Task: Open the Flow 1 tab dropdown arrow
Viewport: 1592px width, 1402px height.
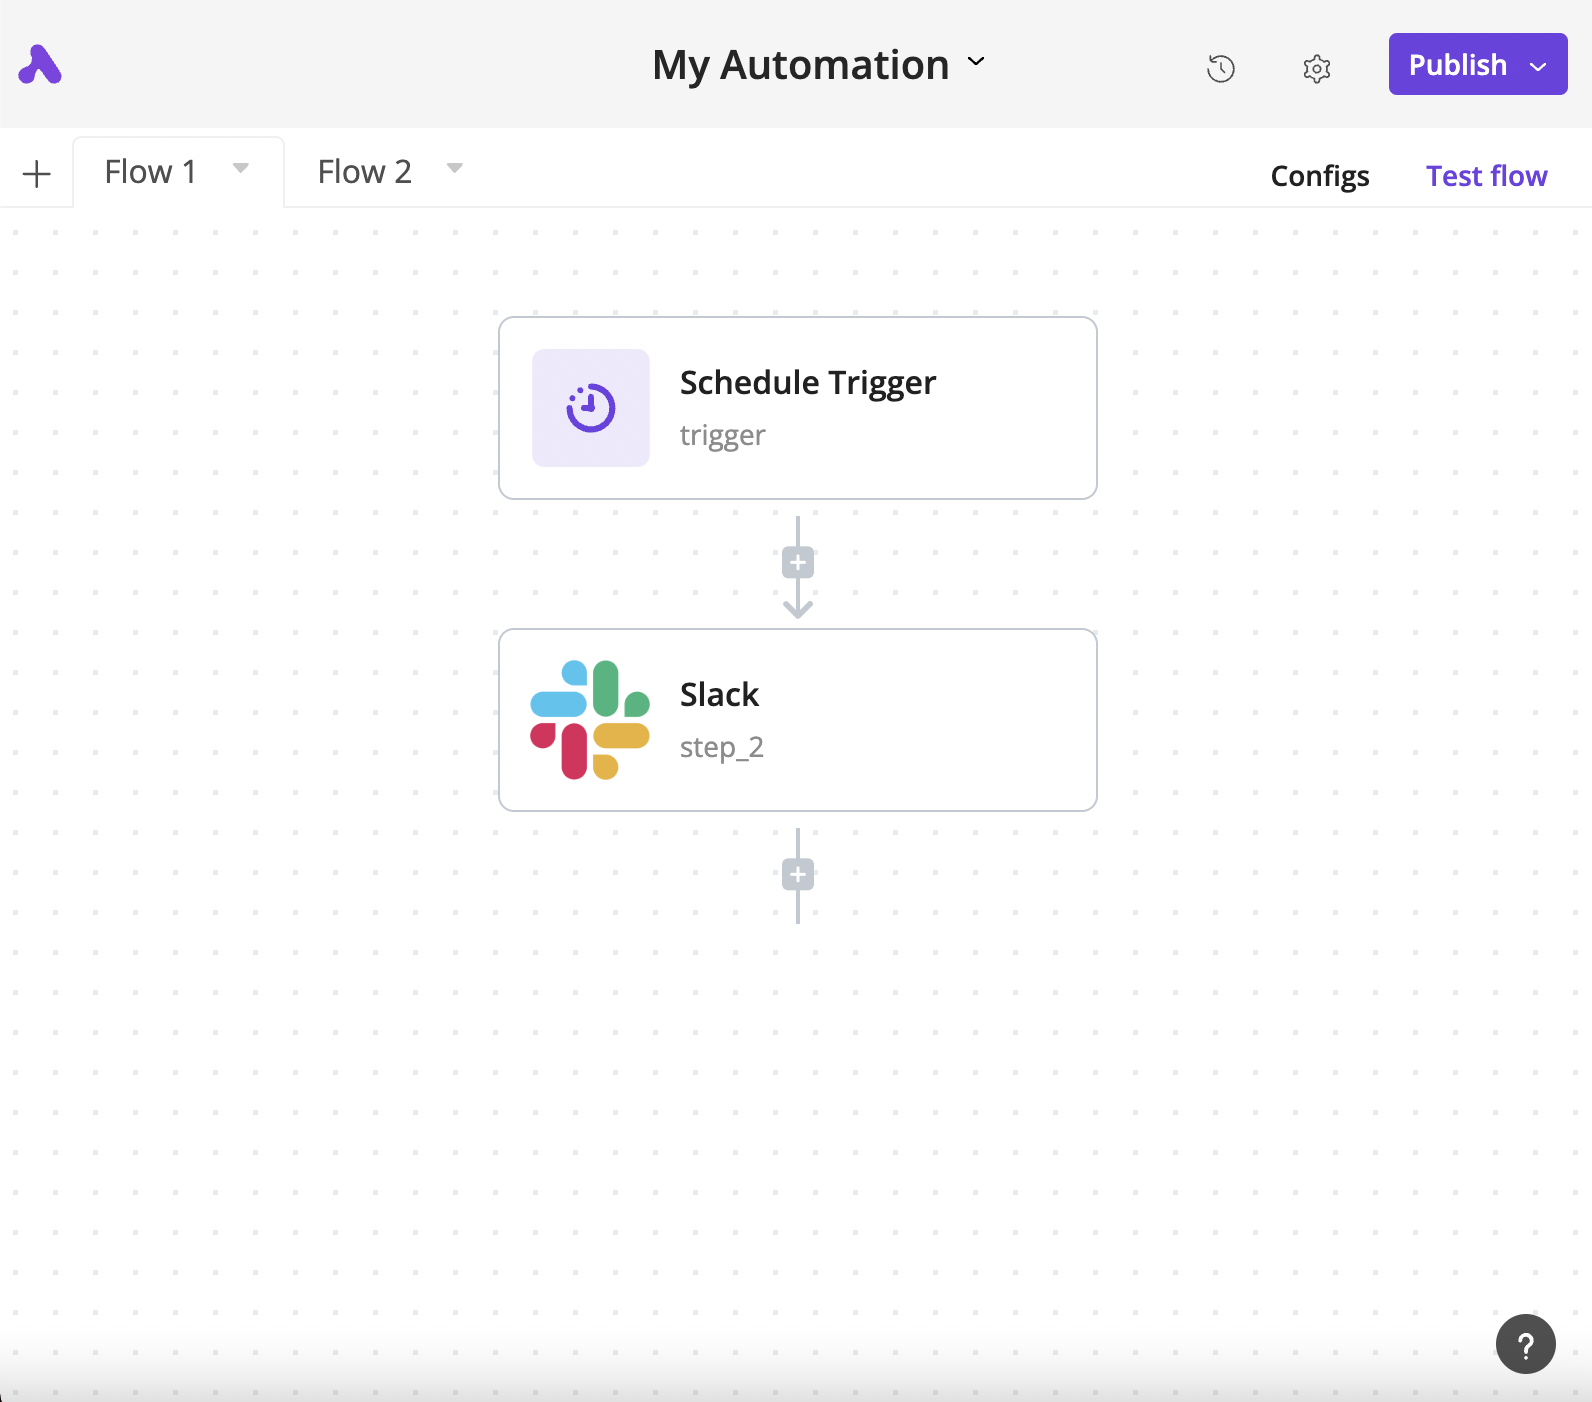Action: (241, 168)
